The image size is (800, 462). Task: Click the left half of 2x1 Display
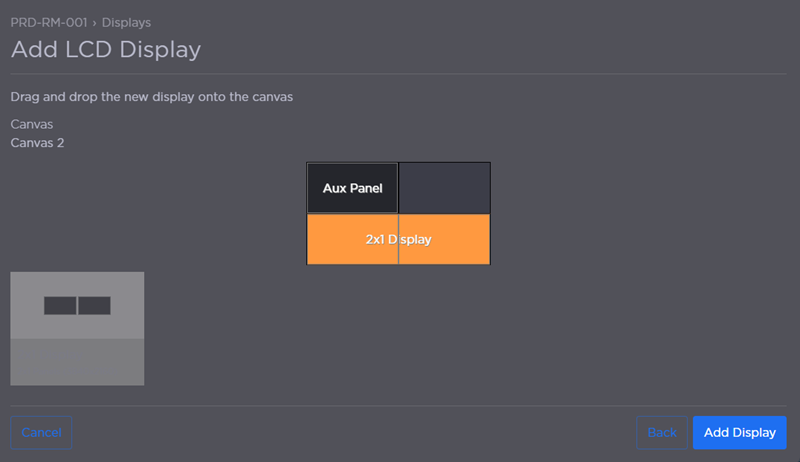[x=352, y=240]
